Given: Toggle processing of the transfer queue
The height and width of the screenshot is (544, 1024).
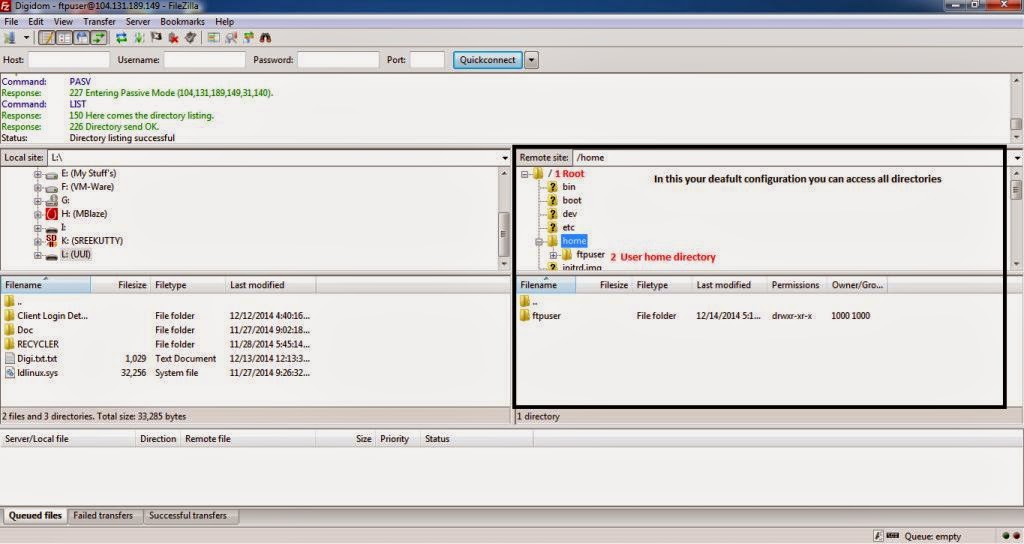Looking at the screenshot, I should pyautogui.click(x=139, y=38).
